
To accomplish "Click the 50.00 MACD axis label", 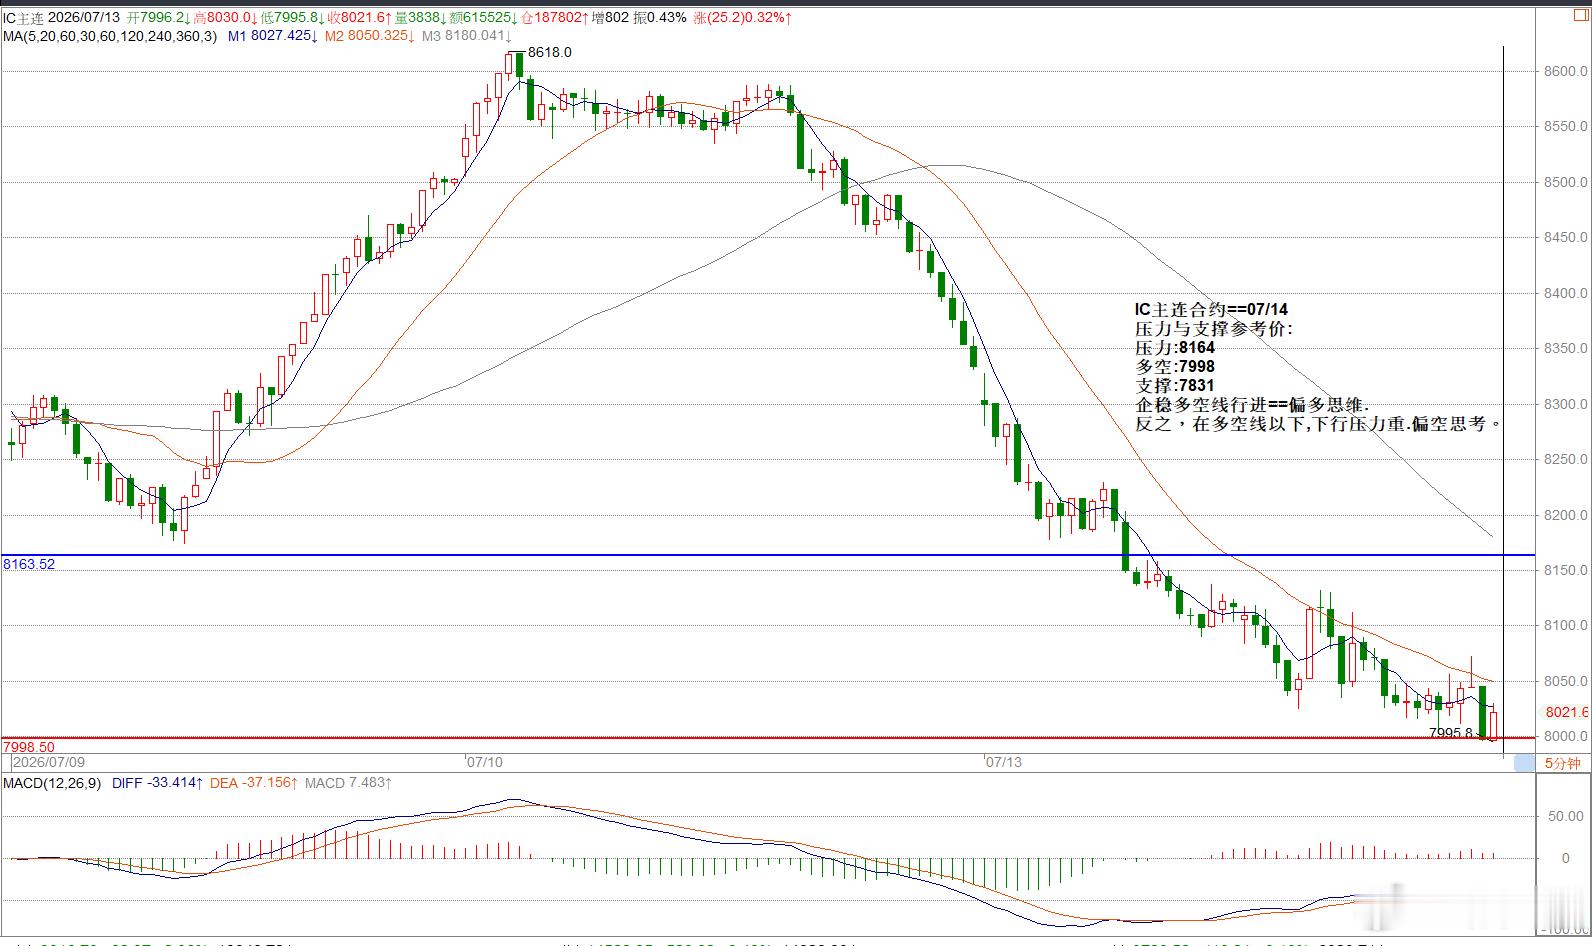I will coord(1565,816).
